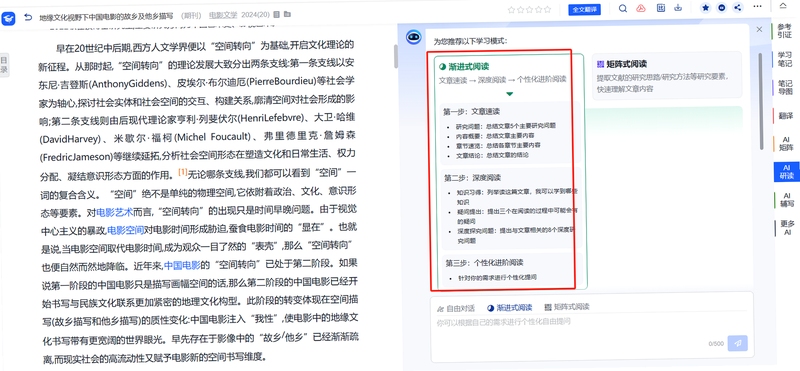This screenshot has height=371, width=800.
Task: Click the (期刊) label in header
Action: tap(191, 15)
